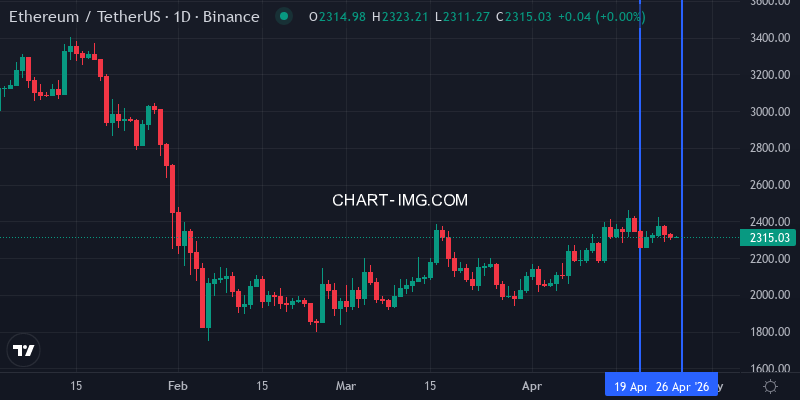The height and width of the screenshot is (400, 800).
Task: Click the 2000.00 price axis label
Action: (x=770, y=295)
